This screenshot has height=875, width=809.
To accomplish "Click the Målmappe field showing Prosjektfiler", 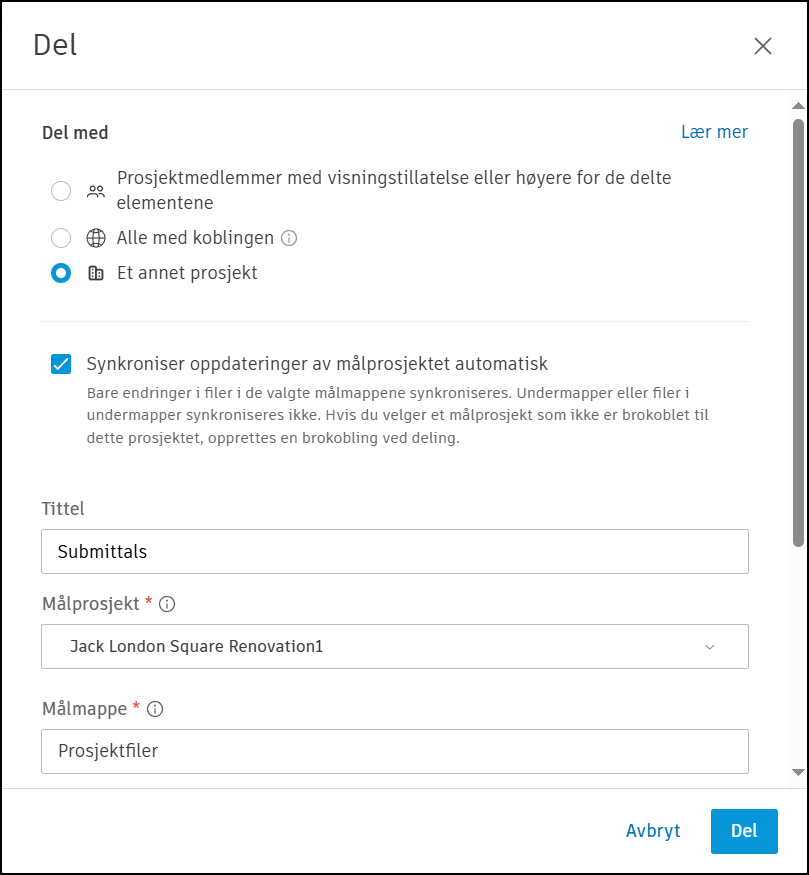I will coord(394,751).
